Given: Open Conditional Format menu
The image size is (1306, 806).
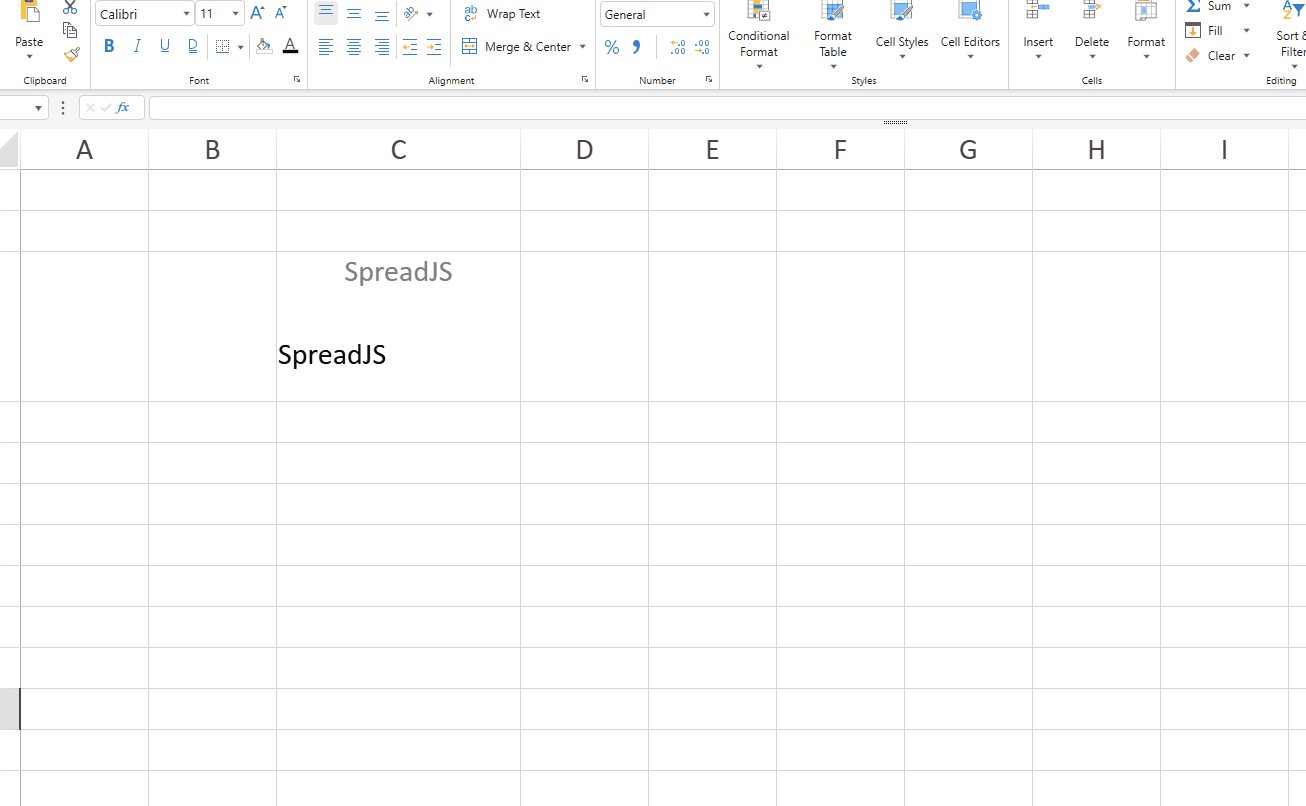Looking at the screenshot, I should tap(759, 33).
